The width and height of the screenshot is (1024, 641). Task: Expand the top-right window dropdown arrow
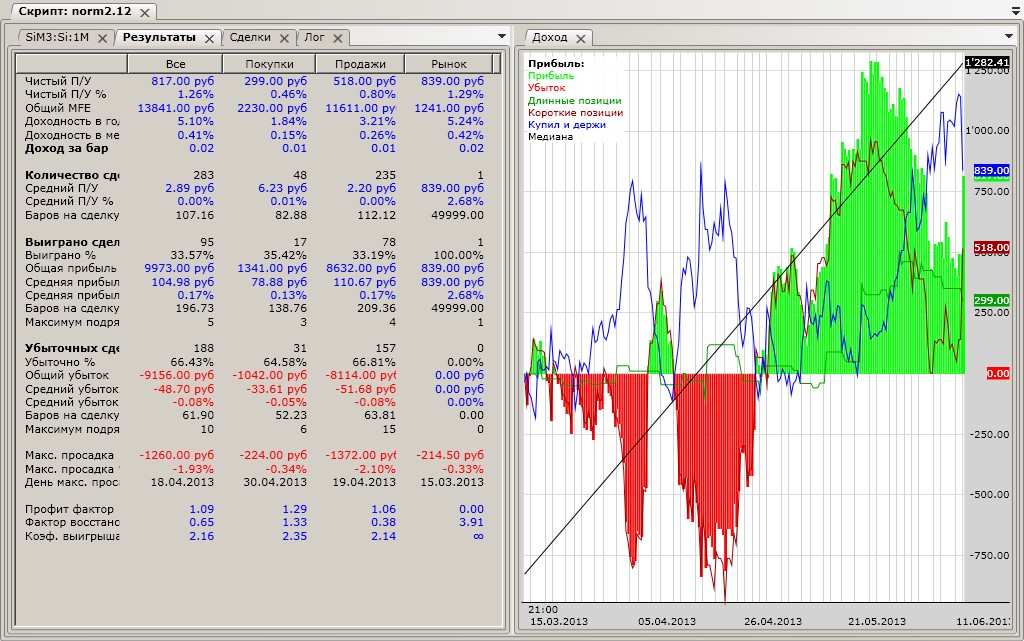coord(1015,11)
